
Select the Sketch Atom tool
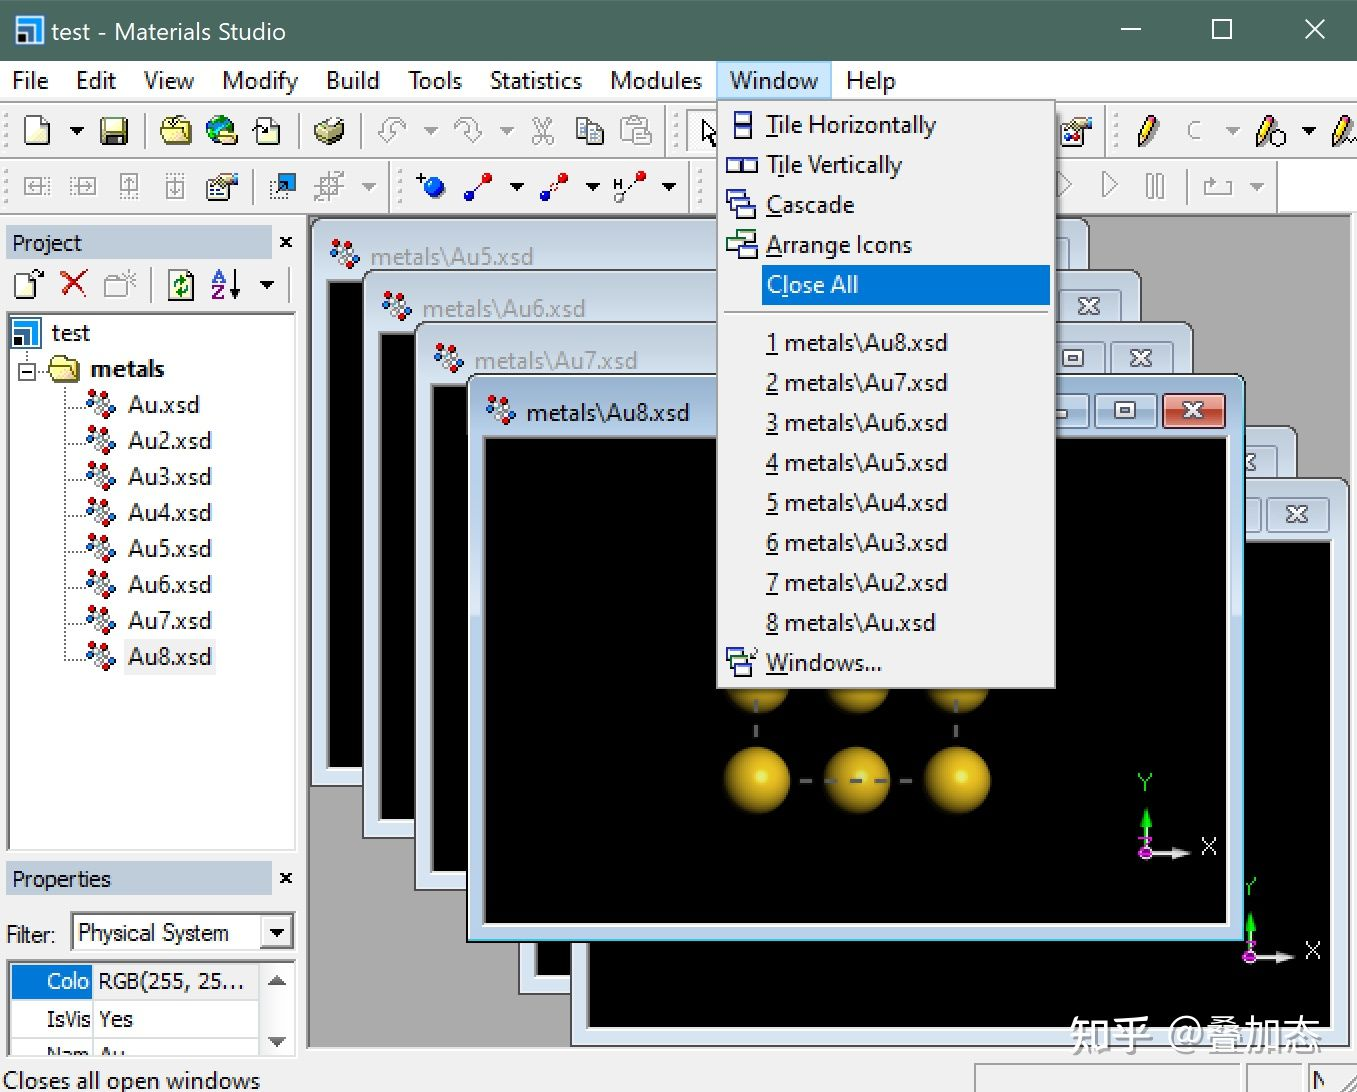(432, 186)
